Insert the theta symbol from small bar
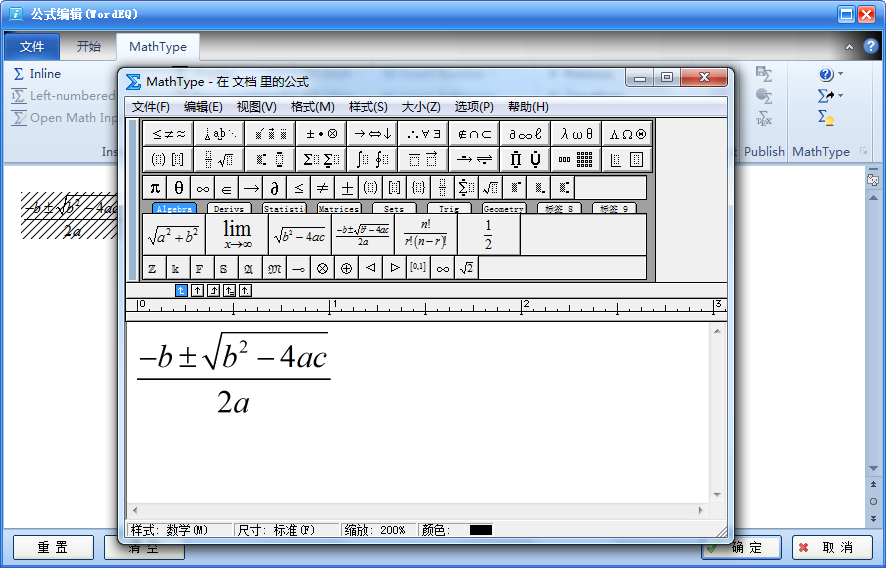886x568 pixels. coord(179,188)
